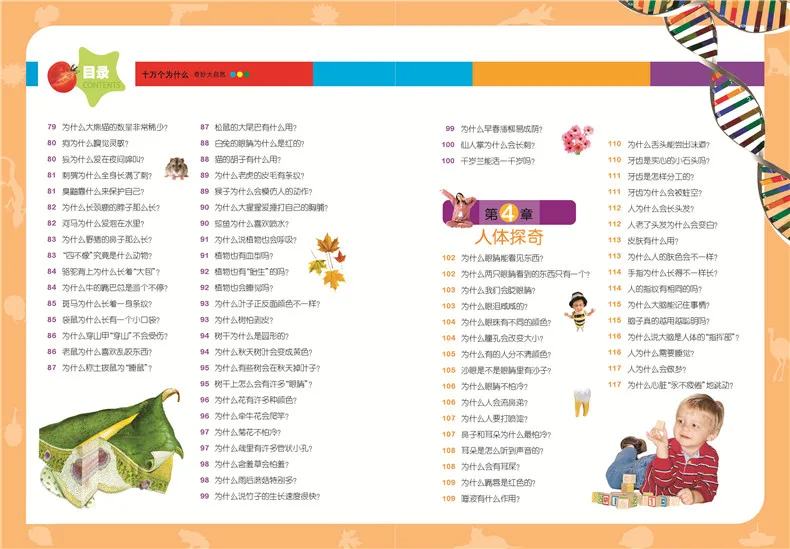
Task: Click the pink flowers picture
Action: (577, 140)
